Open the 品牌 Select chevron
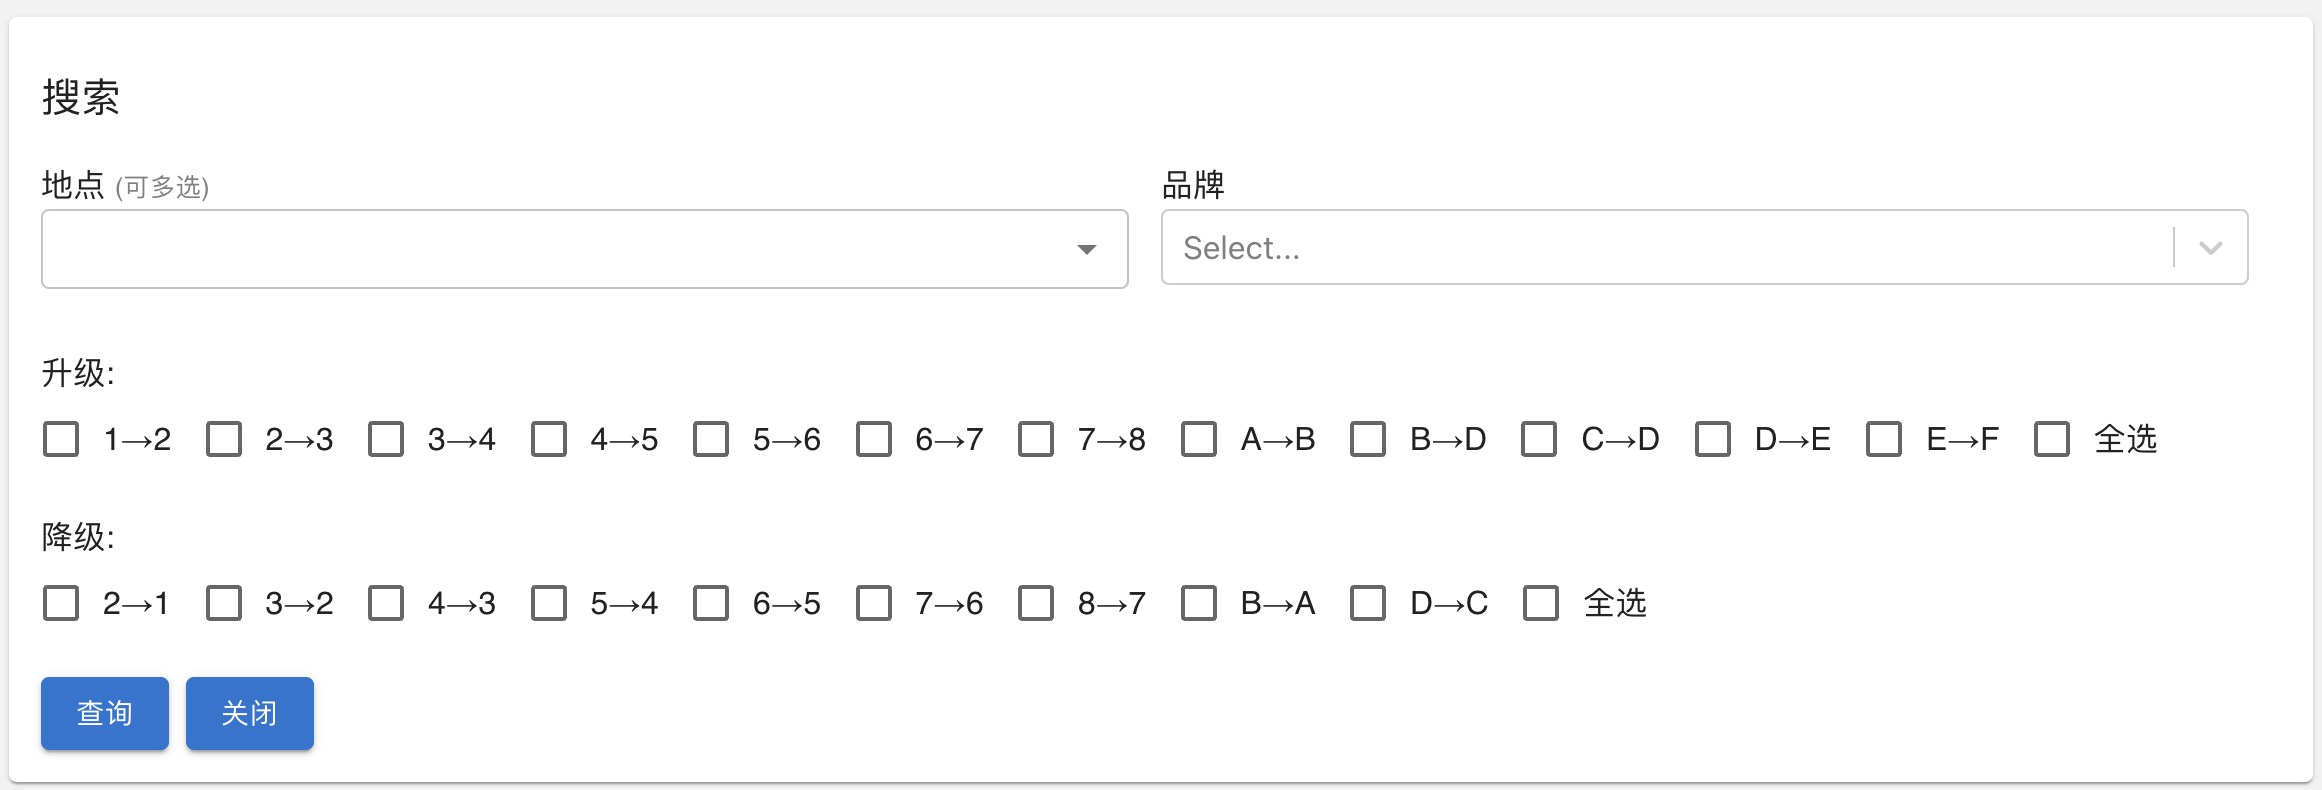 (x=2211, y=248)
